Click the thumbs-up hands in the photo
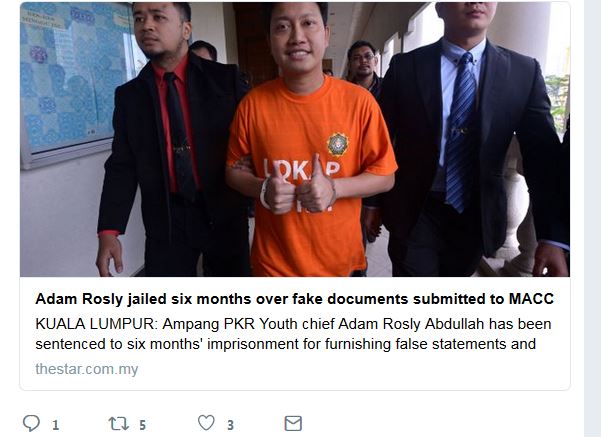Image resolution: width=601 pixels, height=437 pixels. click(x=299, y=186)
